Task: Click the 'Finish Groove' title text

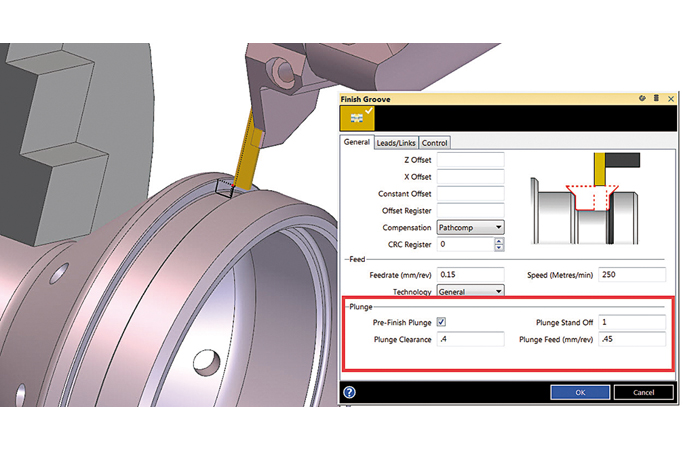Action: pyautogui.click(x=365, y=99)
